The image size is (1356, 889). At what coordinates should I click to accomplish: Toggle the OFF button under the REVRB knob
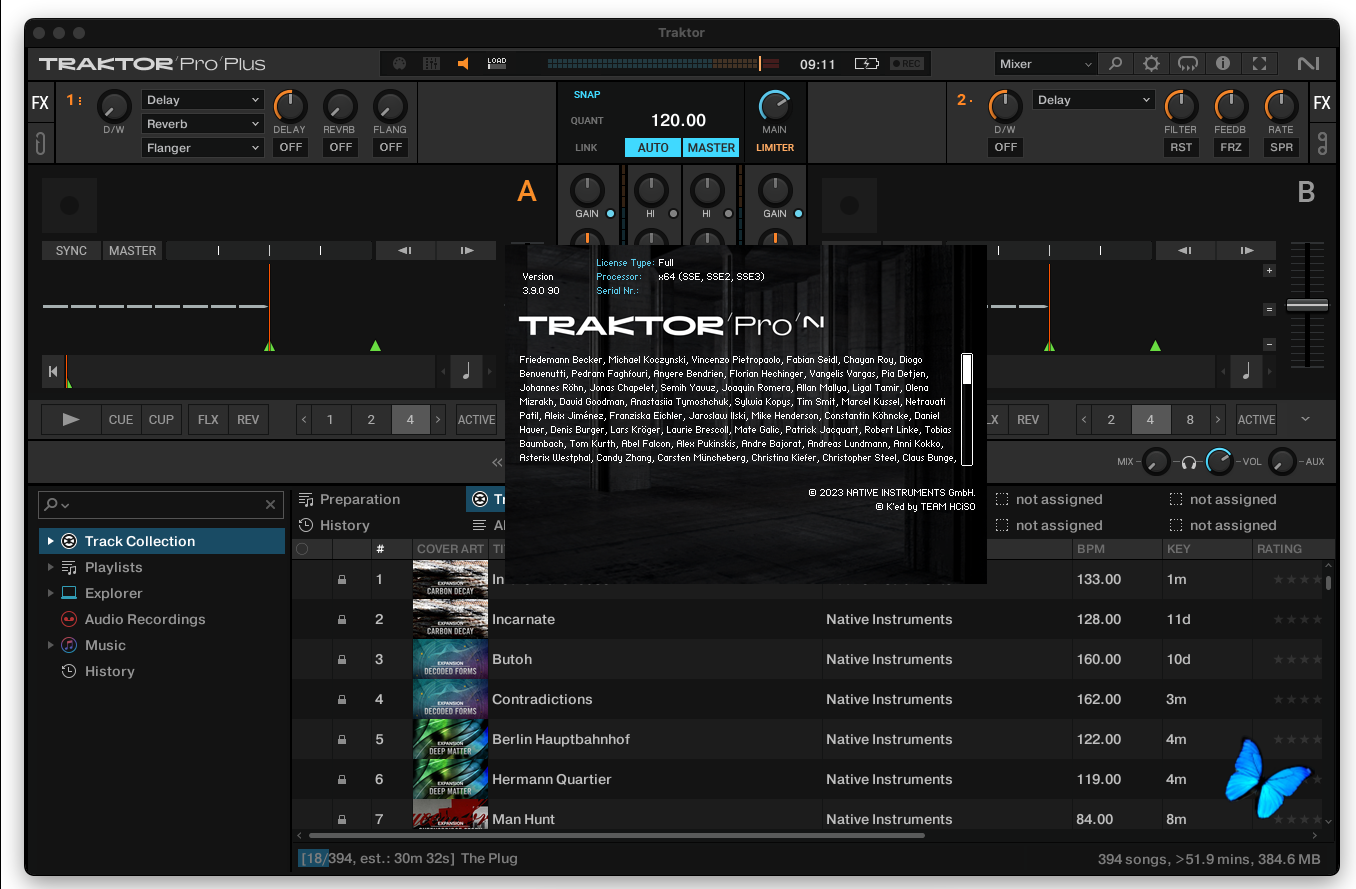[x=341, y=147]
